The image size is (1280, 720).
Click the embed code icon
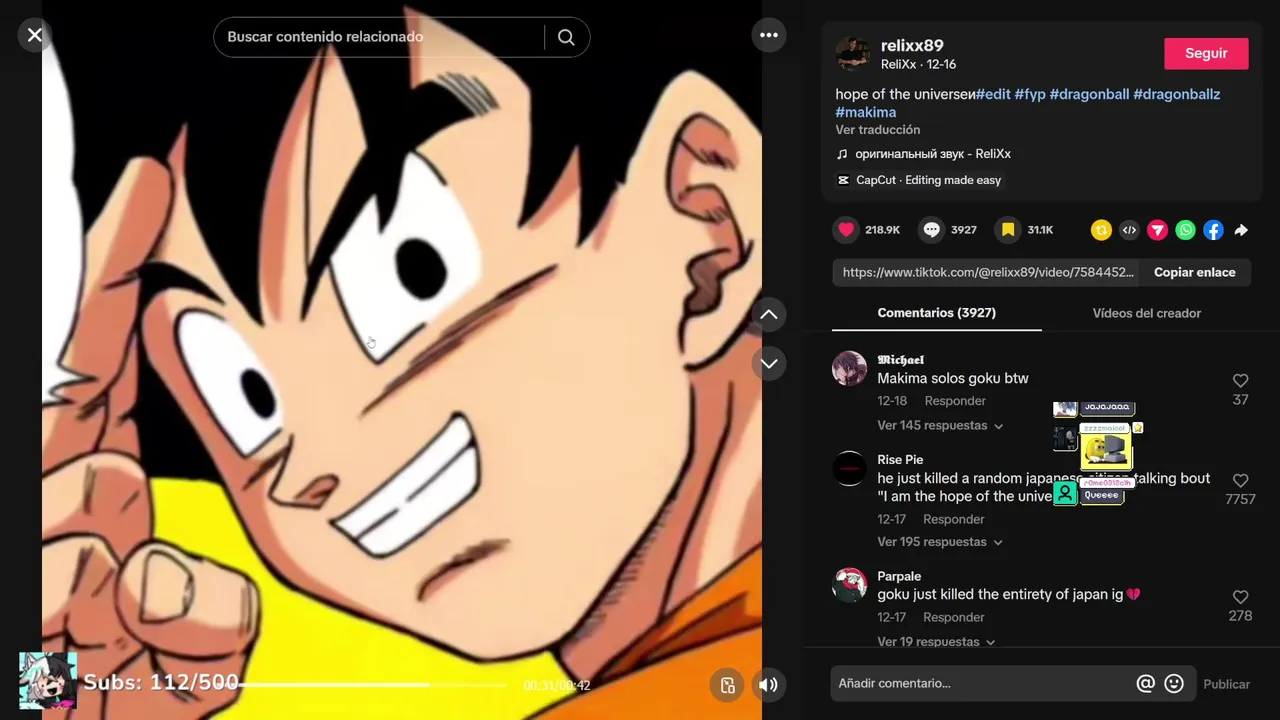pos(1129,230)
